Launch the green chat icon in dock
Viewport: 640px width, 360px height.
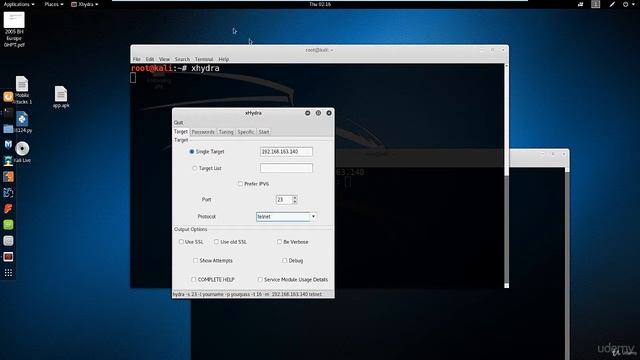coord(8,224)
